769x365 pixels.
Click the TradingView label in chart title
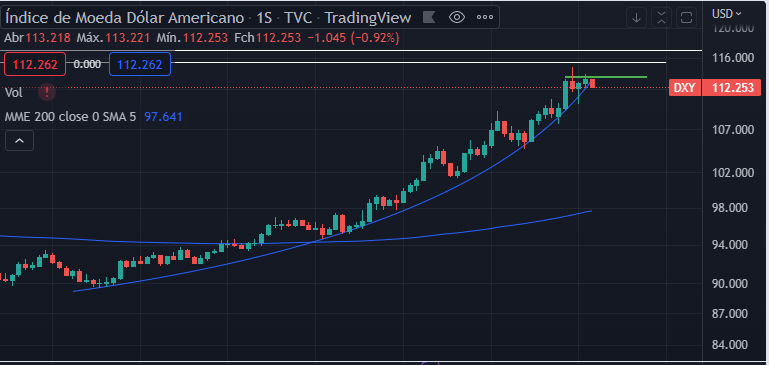point(368,18)
